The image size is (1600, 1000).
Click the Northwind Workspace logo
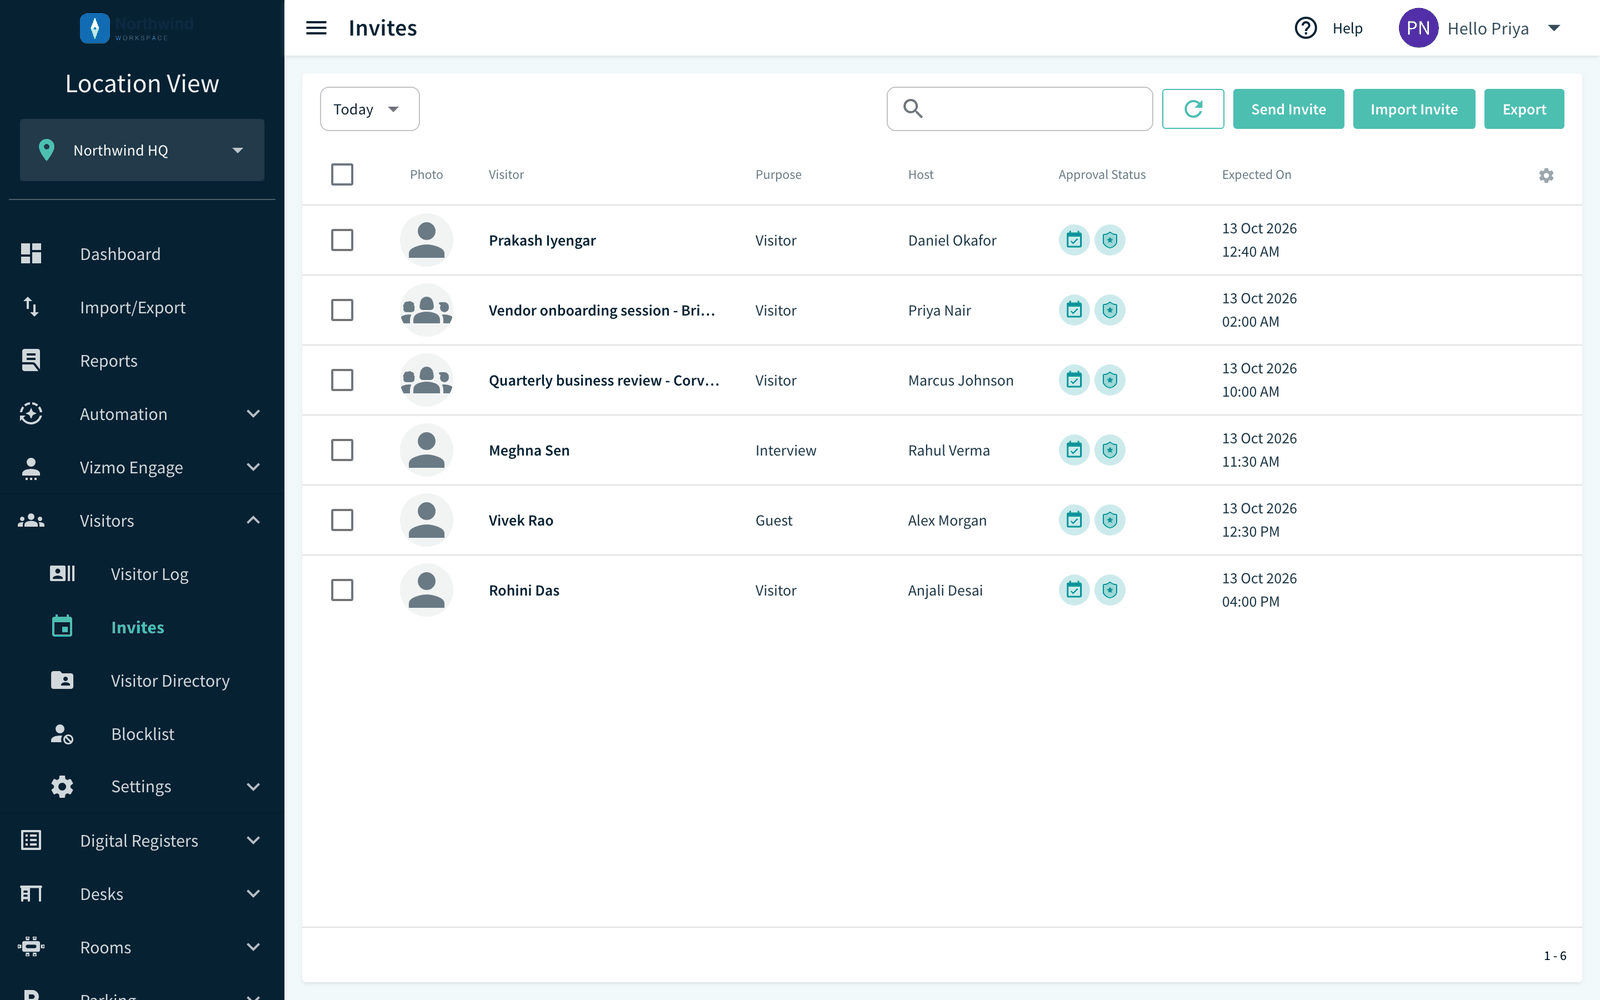coord(137,28)
